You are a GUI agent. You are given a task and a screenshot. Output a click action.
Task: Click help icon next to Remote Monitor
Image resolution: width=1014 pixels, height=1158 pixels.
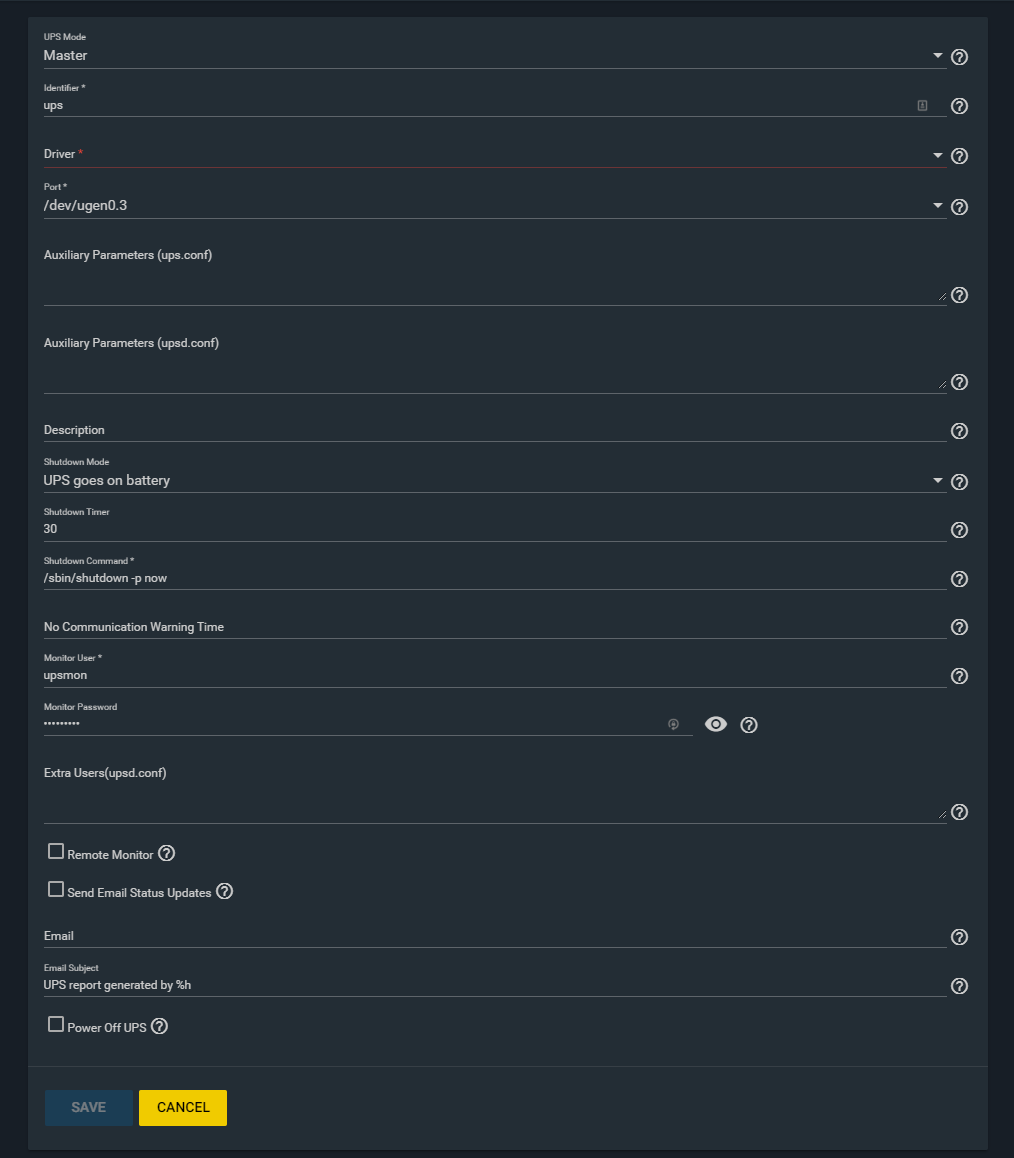[166, 853]
